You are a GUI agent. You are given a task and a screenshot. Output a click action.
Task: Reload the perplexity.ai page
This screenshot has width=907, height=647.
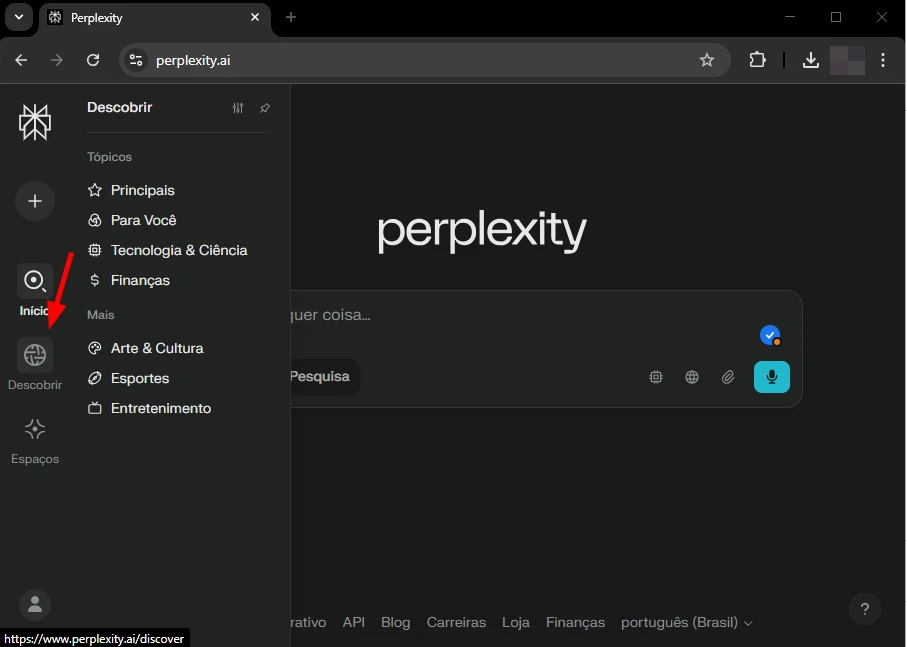93,60
